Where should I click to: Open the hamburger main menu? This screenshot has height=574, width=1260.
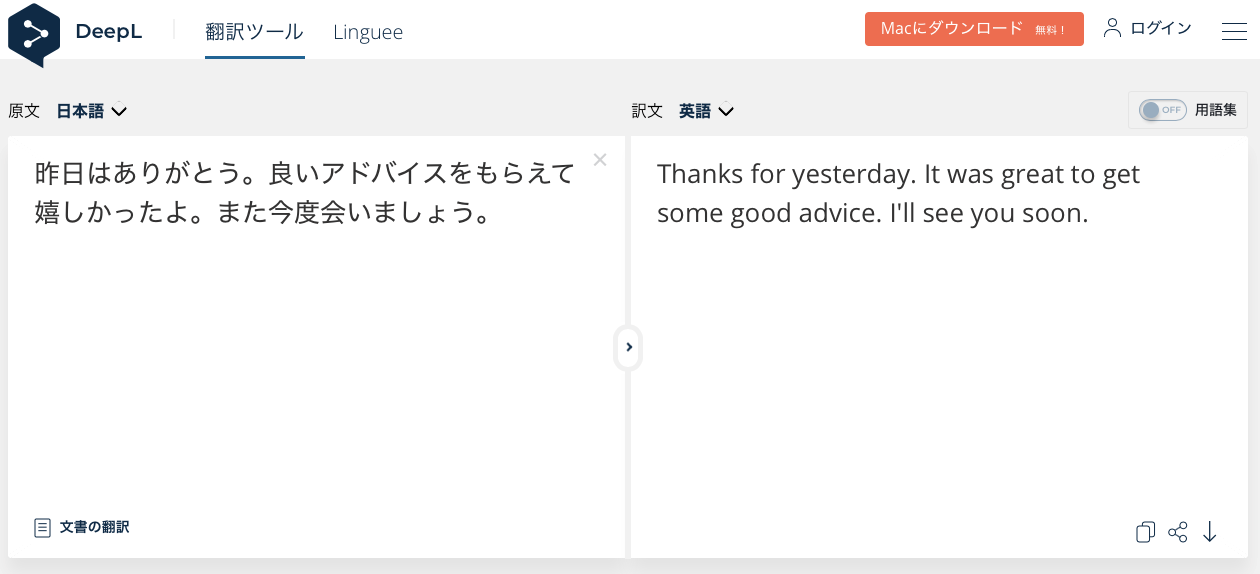(x=1234, y=31)
